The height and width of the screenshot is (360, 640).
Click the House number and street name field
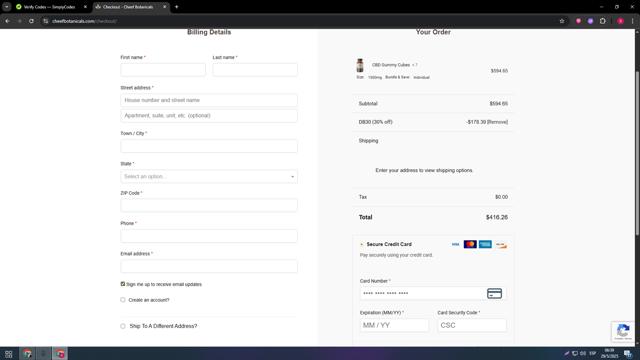[x=209, y=100]
